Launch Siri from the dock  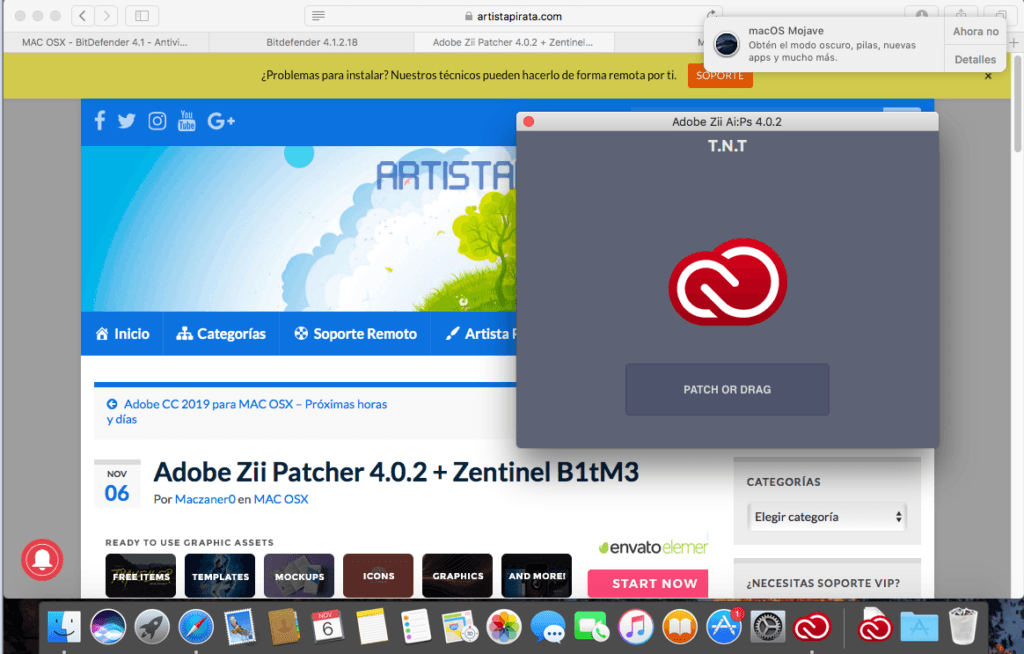pos(108,627)
